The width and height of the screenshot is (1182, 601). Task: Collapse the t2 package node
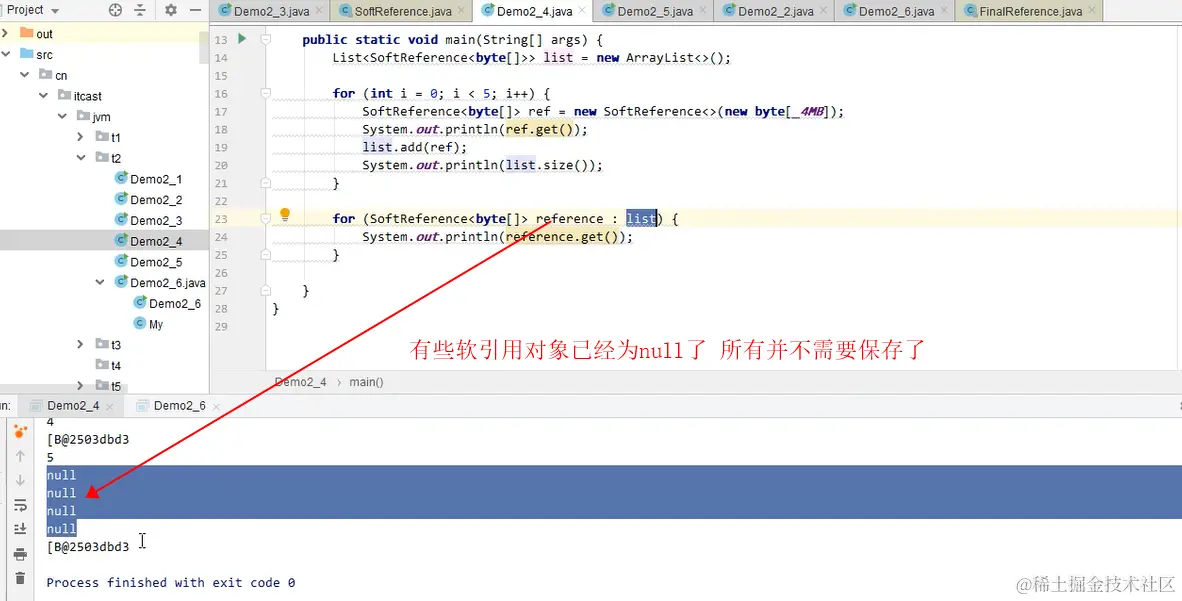pyautogui.click(x=82, y=157)
